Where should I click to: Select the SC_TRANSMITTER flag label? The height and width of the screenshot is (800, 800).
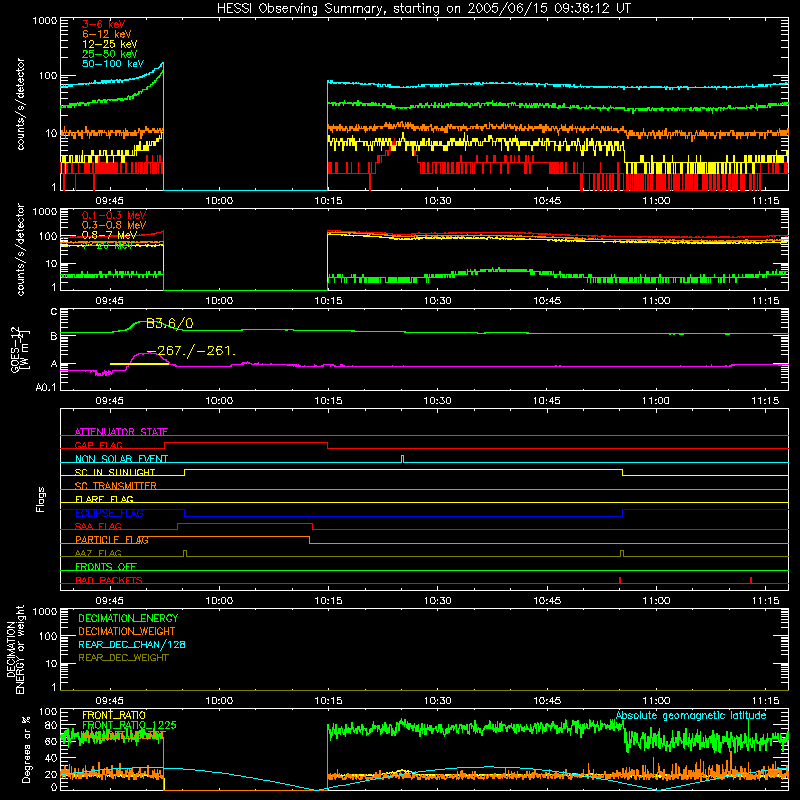click(116, 486)
